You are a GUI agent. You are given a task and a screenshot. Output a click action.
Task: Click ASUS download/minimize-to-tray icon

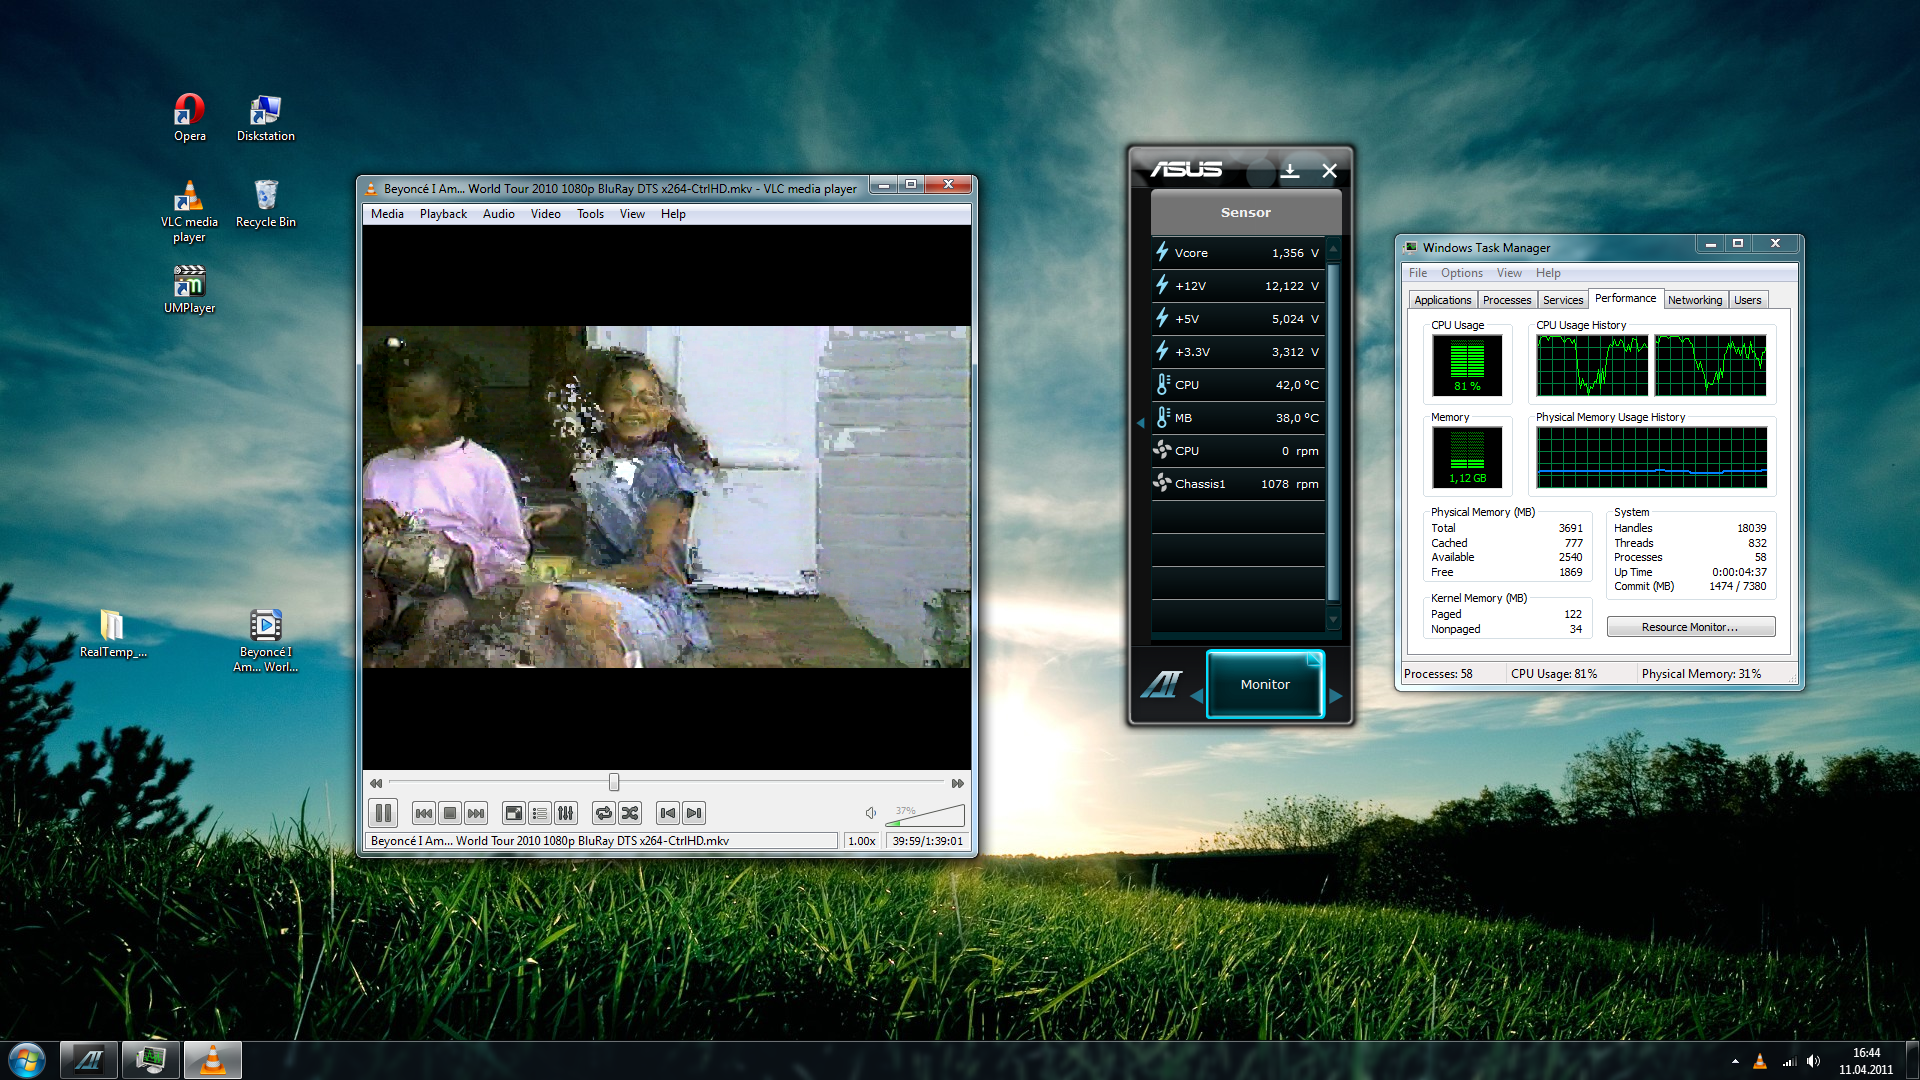click(x=1290, y=171)
